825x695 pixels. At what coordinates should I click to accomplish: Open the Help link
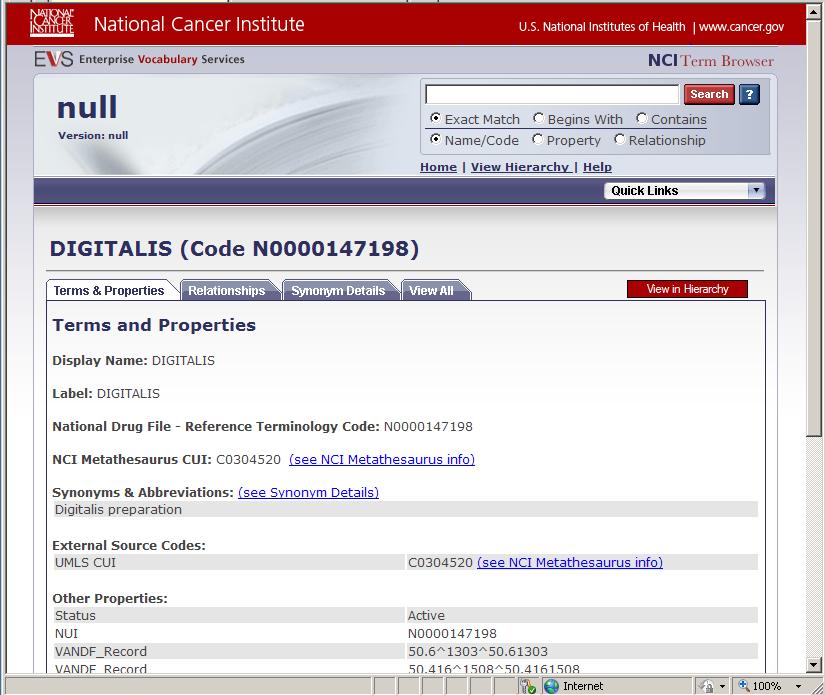click(597, 167)
